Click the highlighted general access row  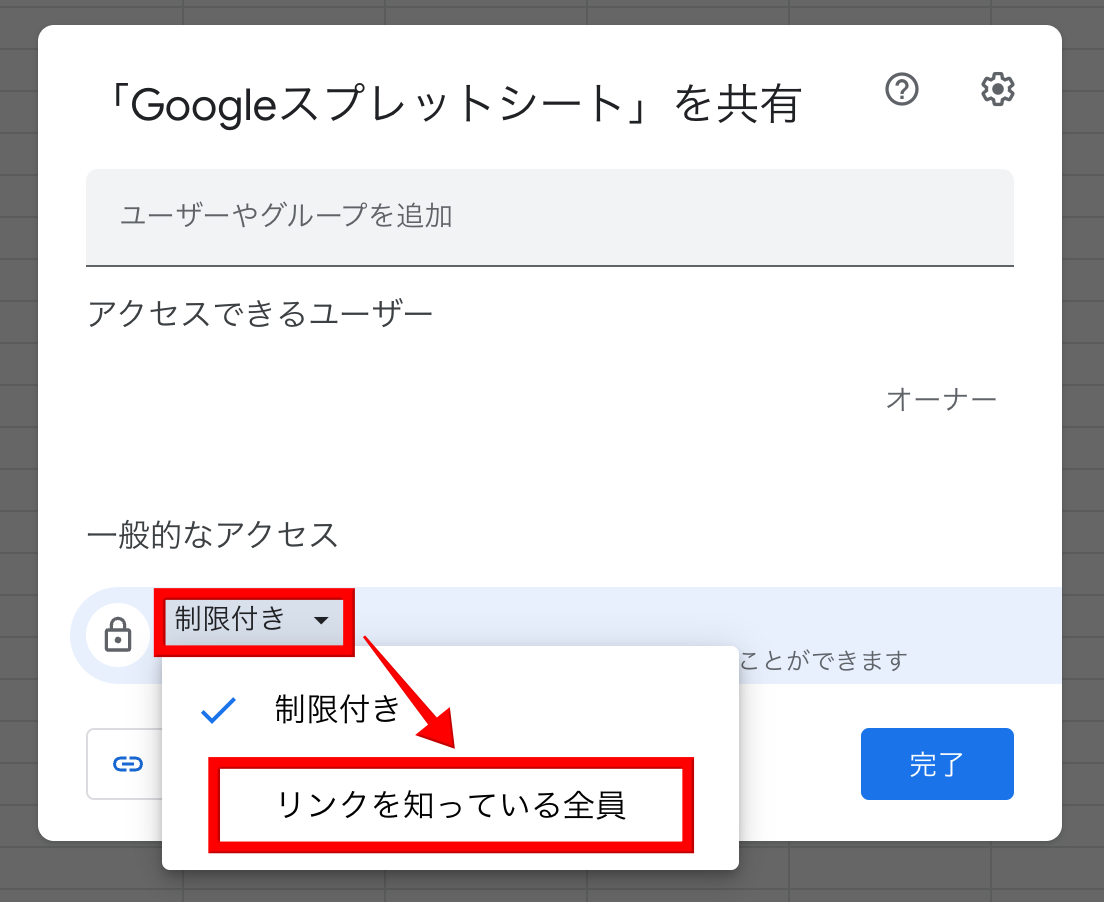tap(567, 634)
